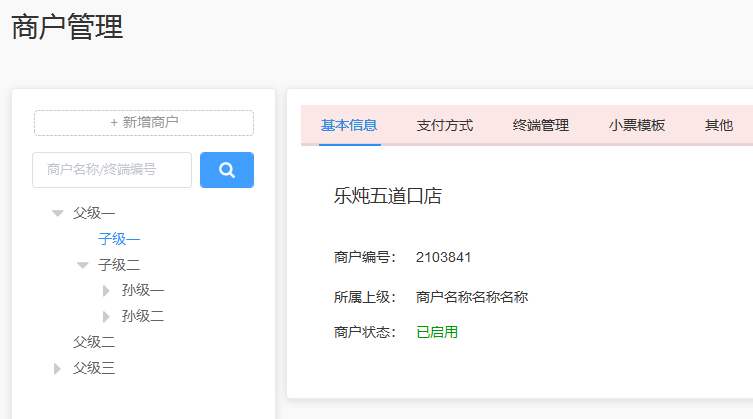Select 父级二 in the merchant tree

point(94,342)
